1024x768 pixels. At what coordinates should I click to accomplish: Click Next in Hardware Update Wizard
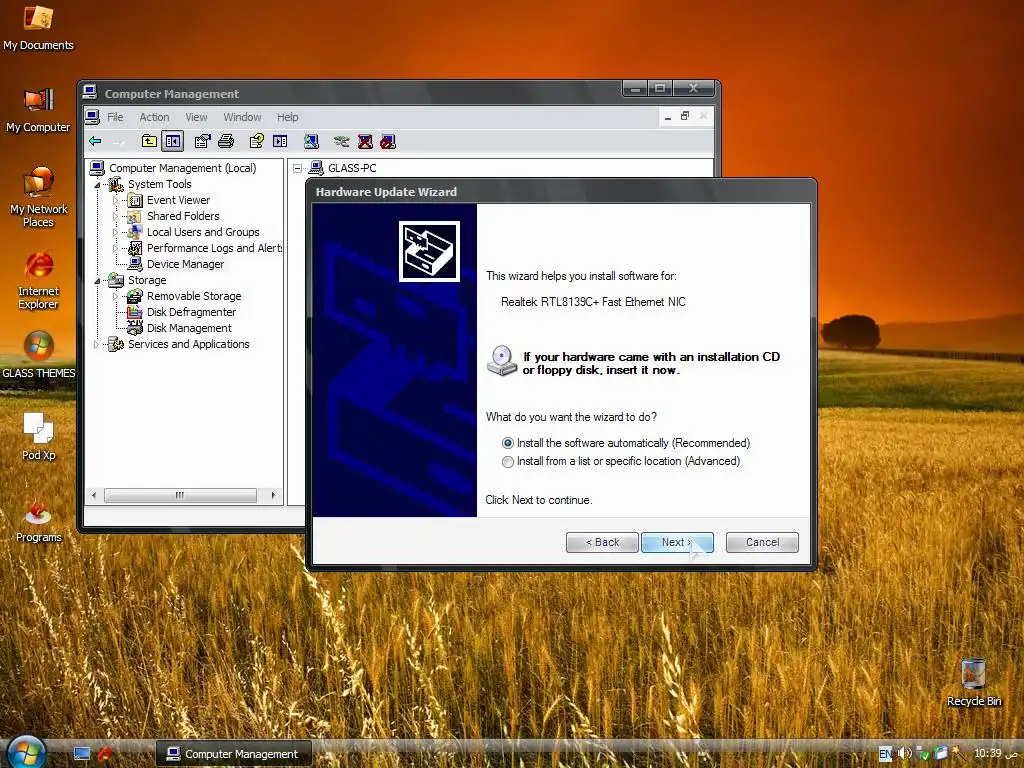pyautogui.click(x=677, y=542)
